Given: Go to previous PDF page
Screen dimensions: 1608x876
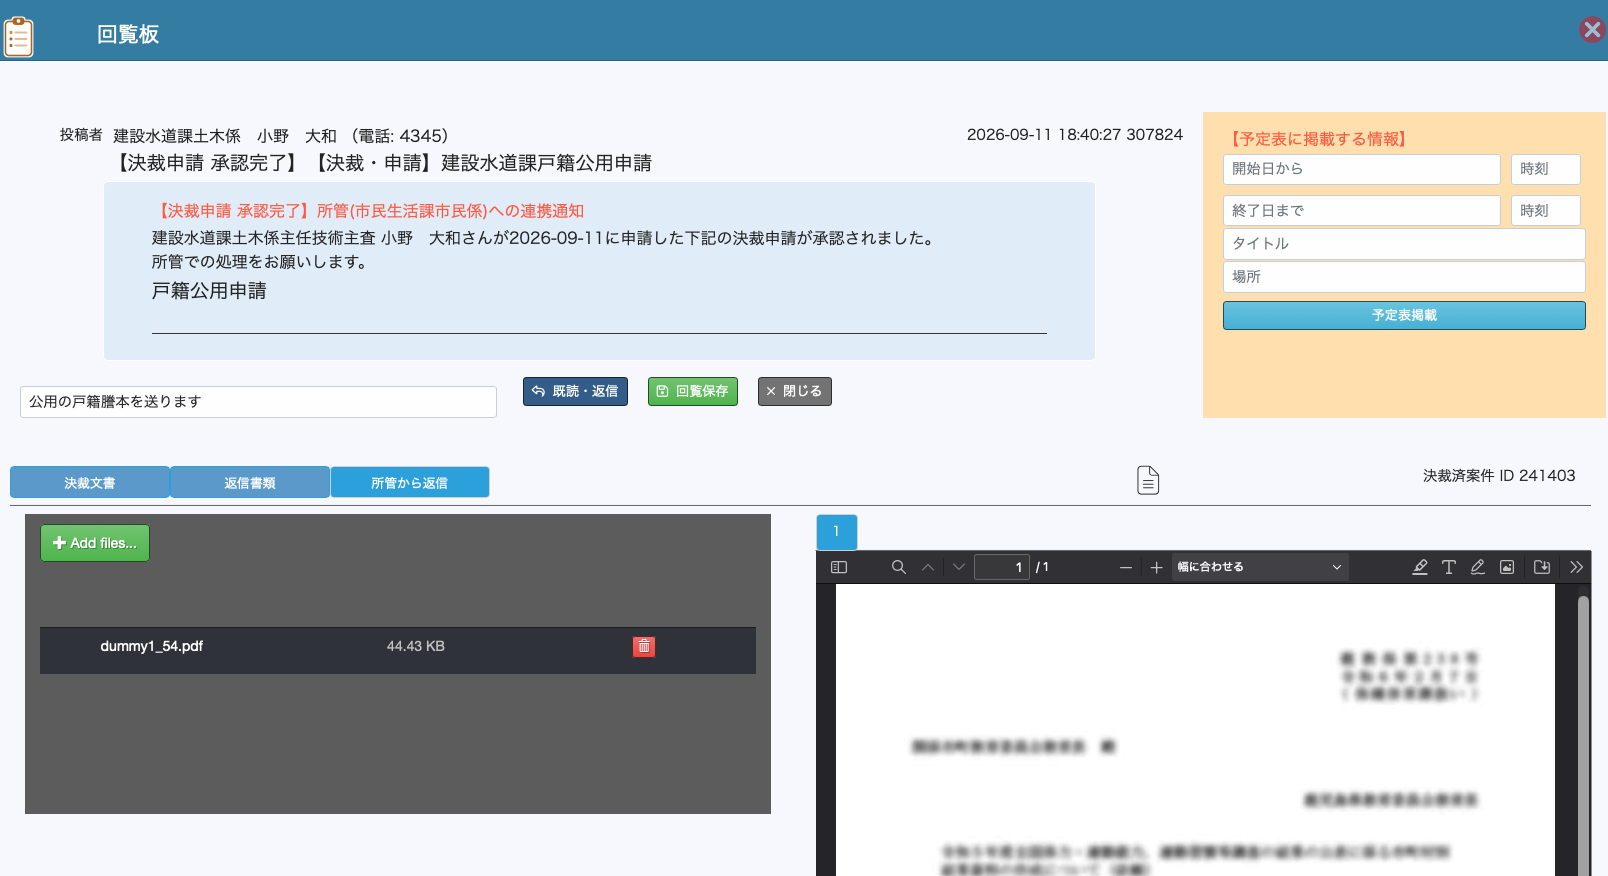Looking at the screenshot, I should point(928,567).
